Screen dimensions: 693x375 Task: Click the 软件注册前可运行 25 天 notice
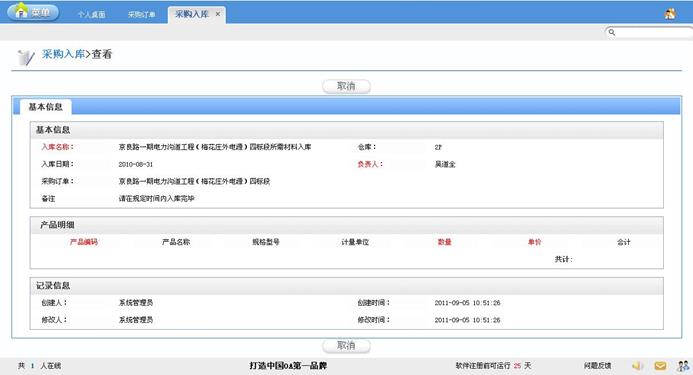(x=493, y=366)
